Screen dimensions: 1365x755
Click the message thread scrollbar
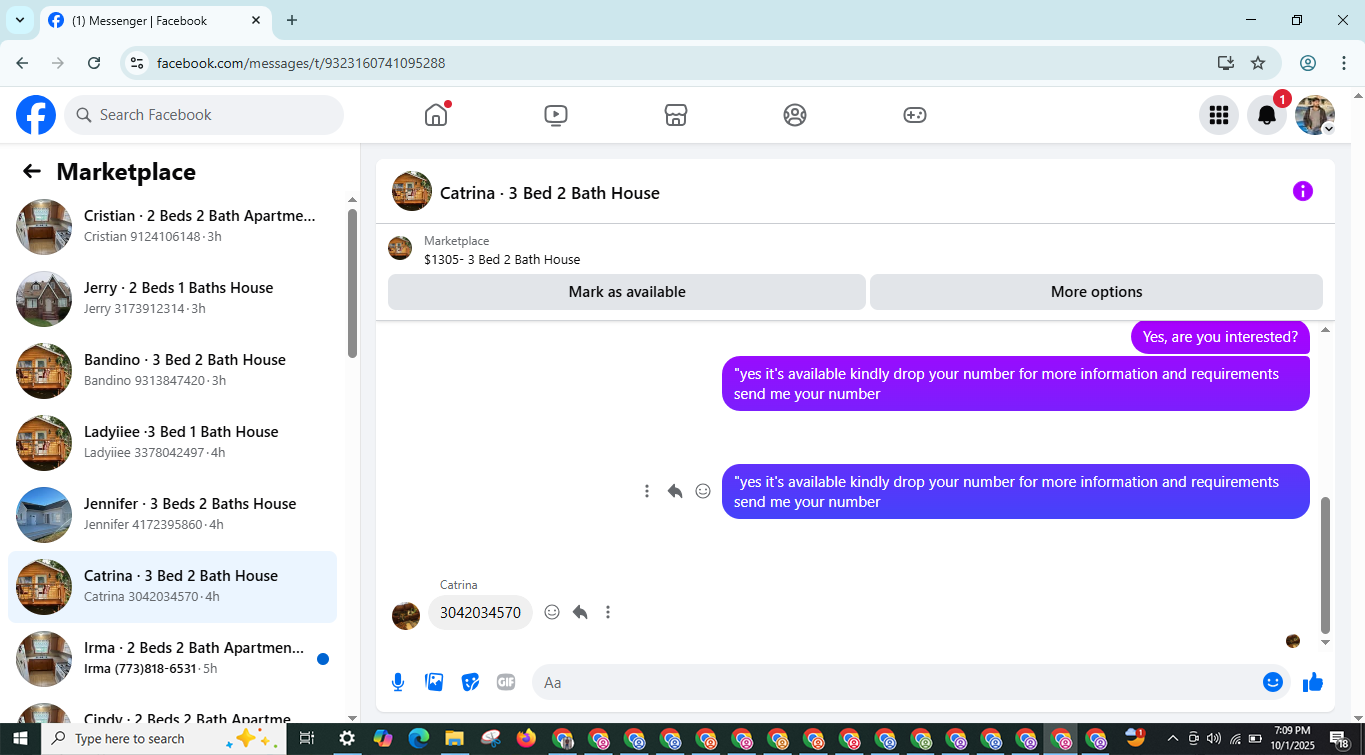coord(1326,565)
